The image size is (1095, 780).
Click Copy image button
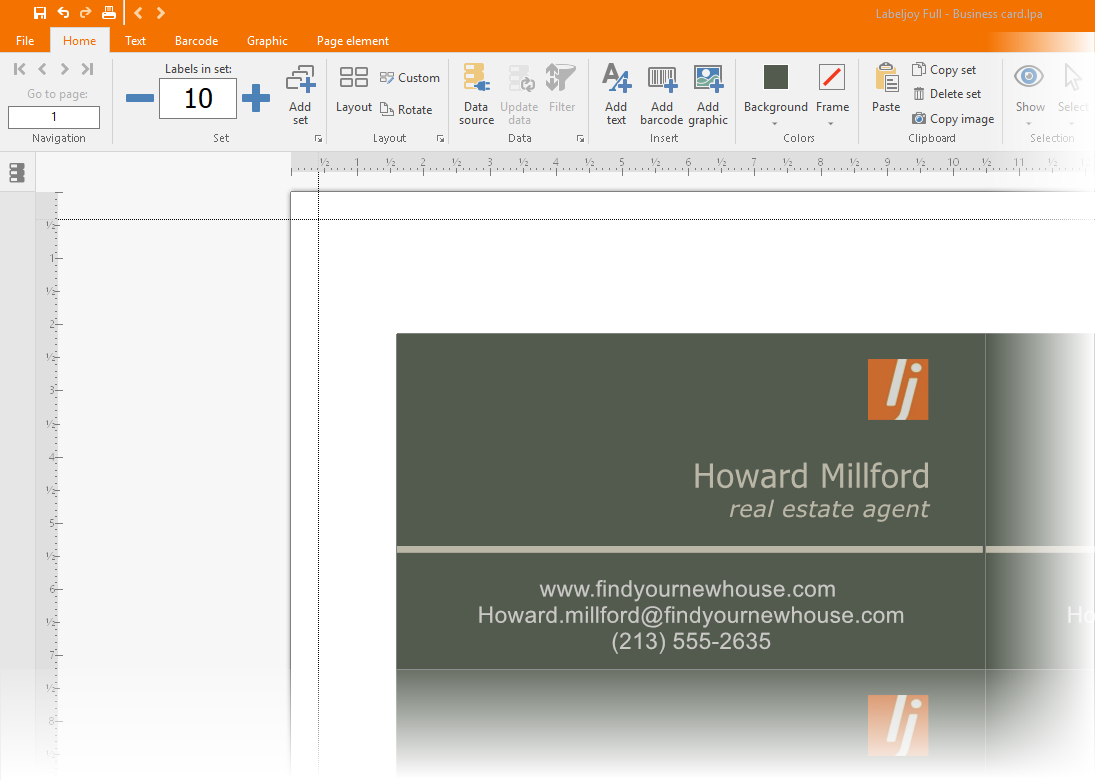(953, 119)
